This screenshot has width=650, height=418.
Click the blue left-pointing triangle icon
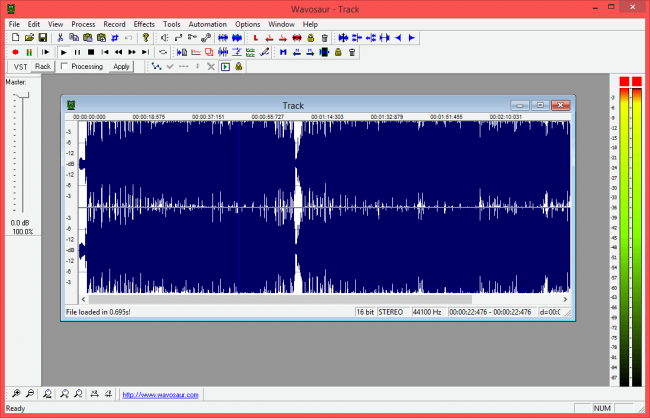(398, 38)
